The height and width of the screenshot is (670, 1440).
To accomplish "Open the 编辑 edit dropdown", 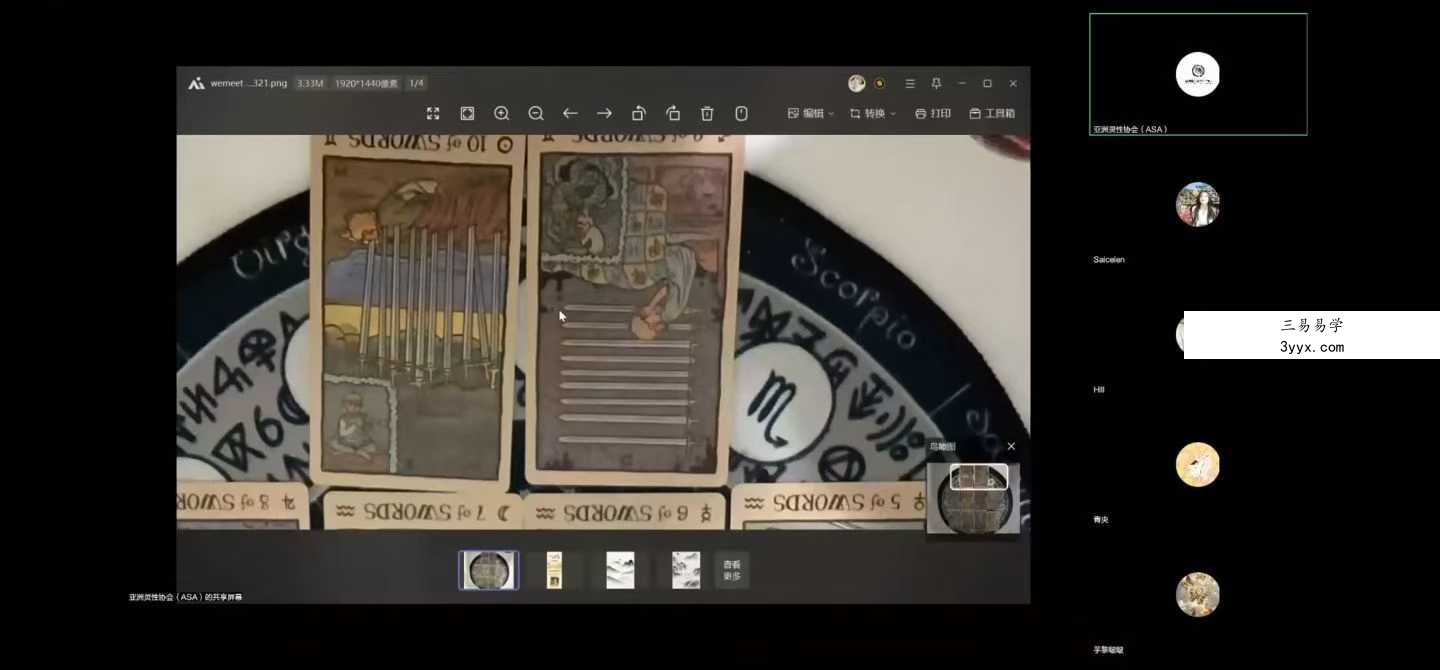I will pyautogui.click(x=811, y=113).
